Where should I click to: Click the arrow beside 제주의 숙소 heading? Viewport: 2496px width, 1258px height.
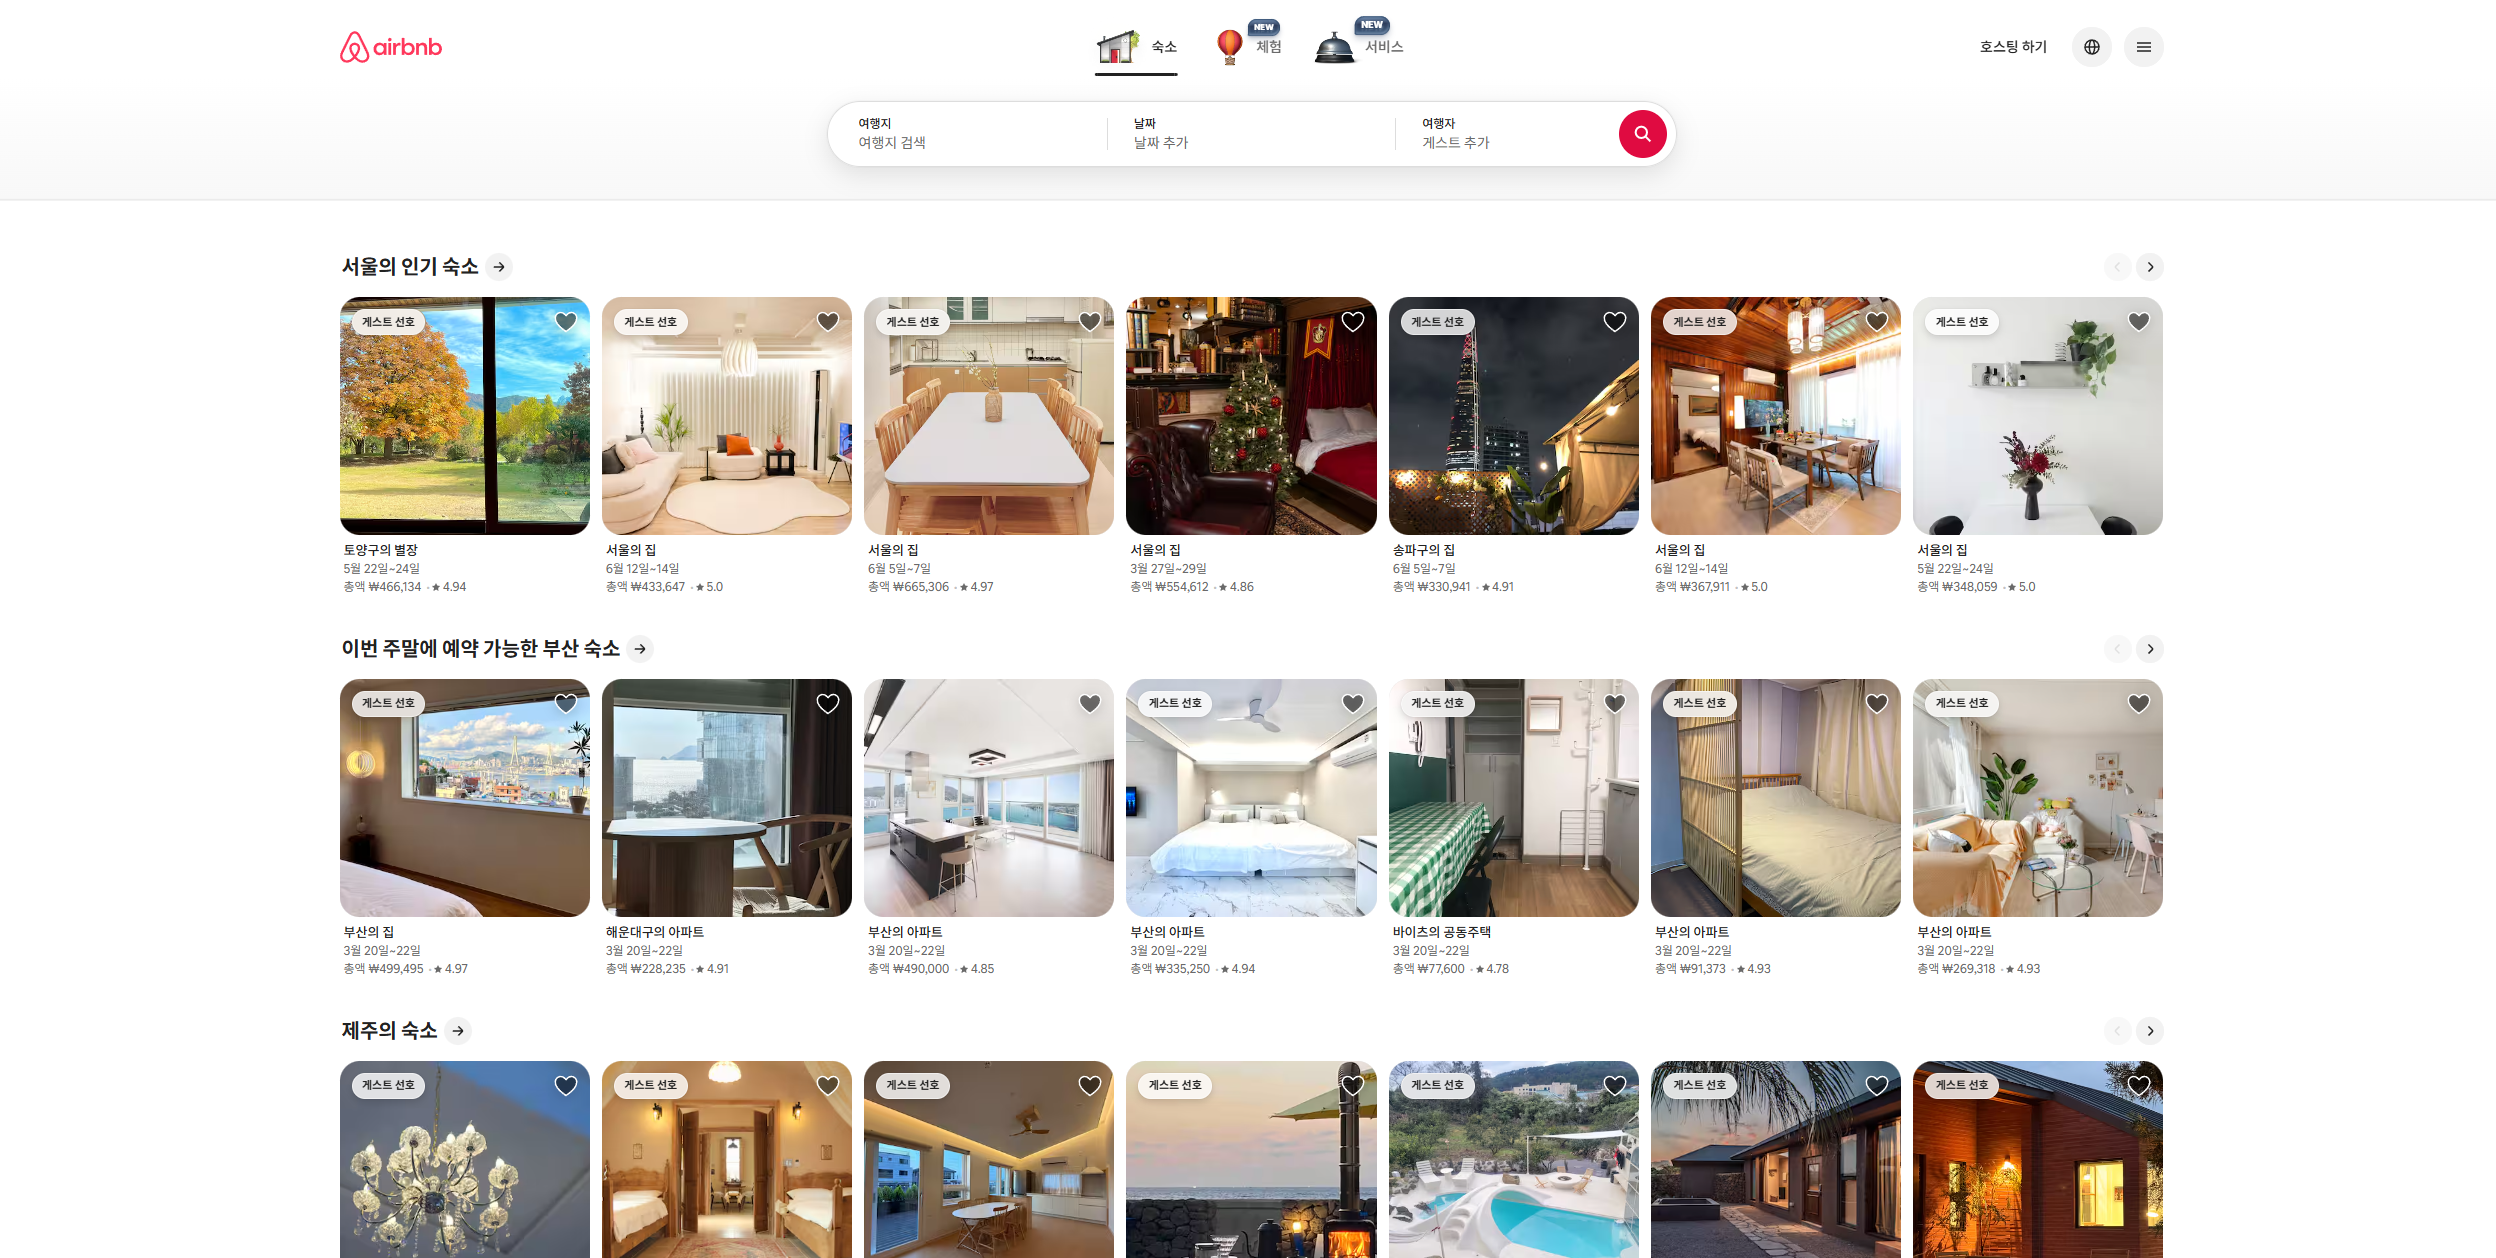(x=458, y=1031)
